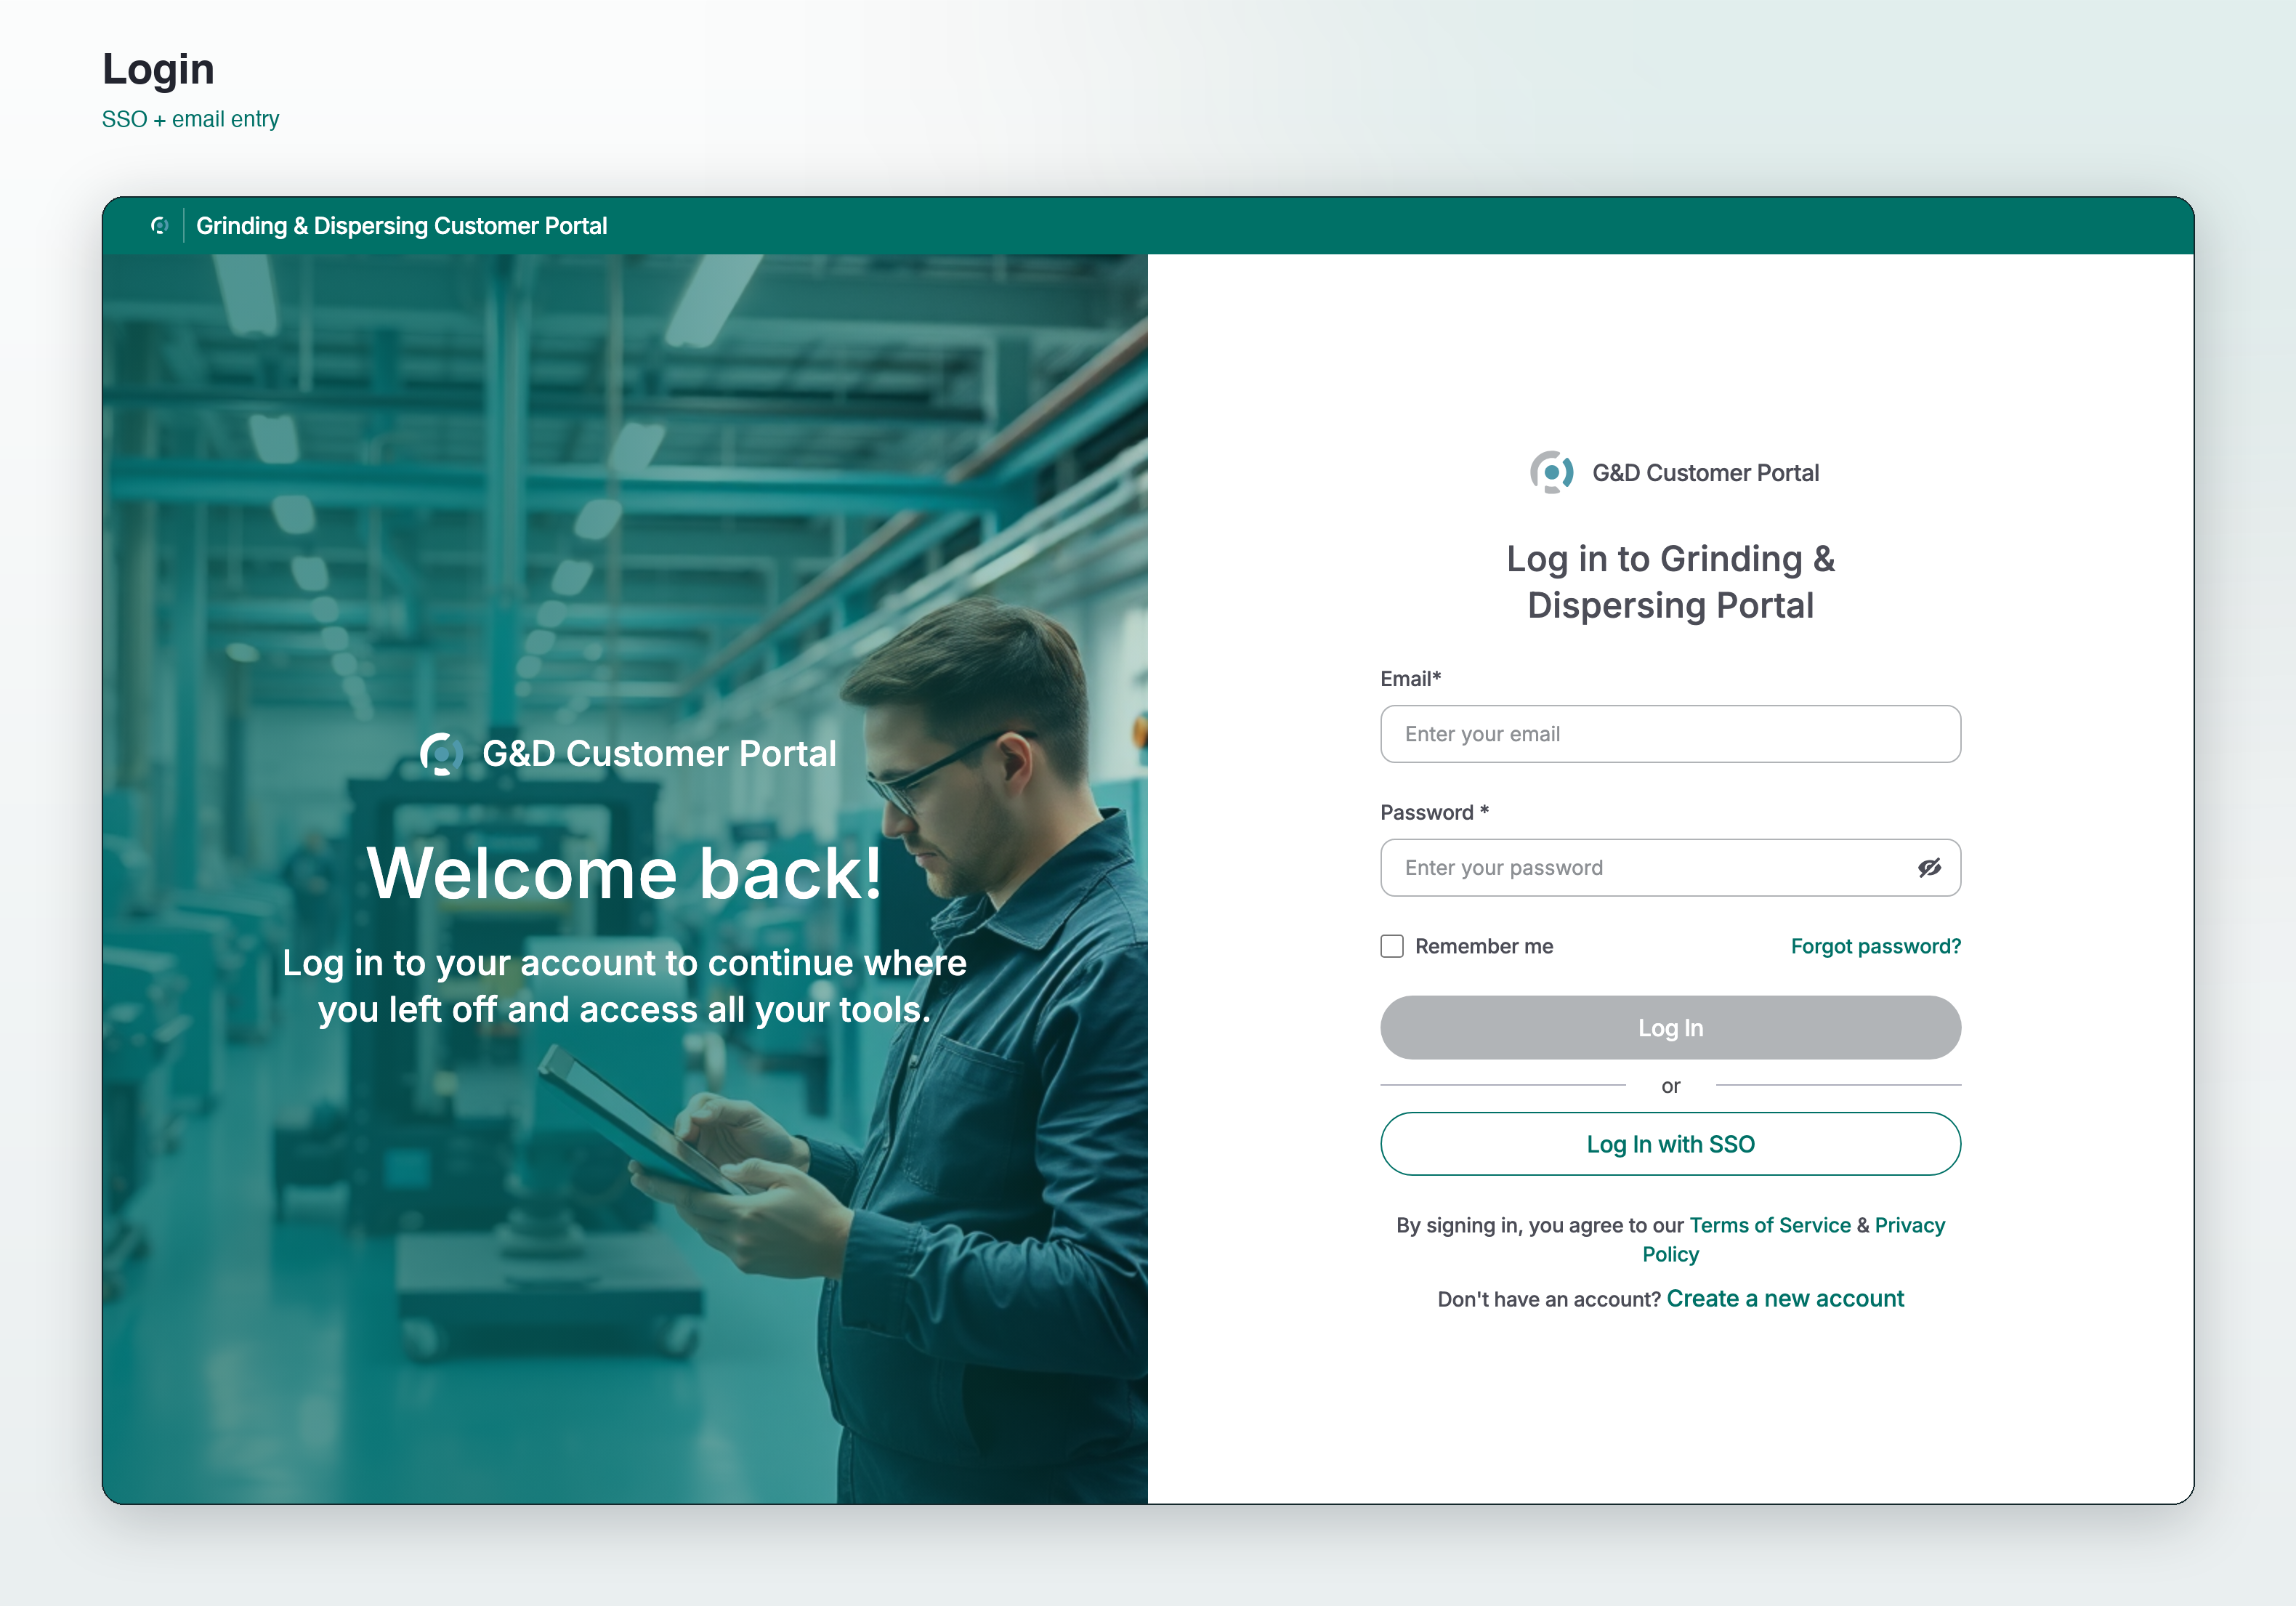Click the G&D logo icon above the login form

(x=1551, y=472)
